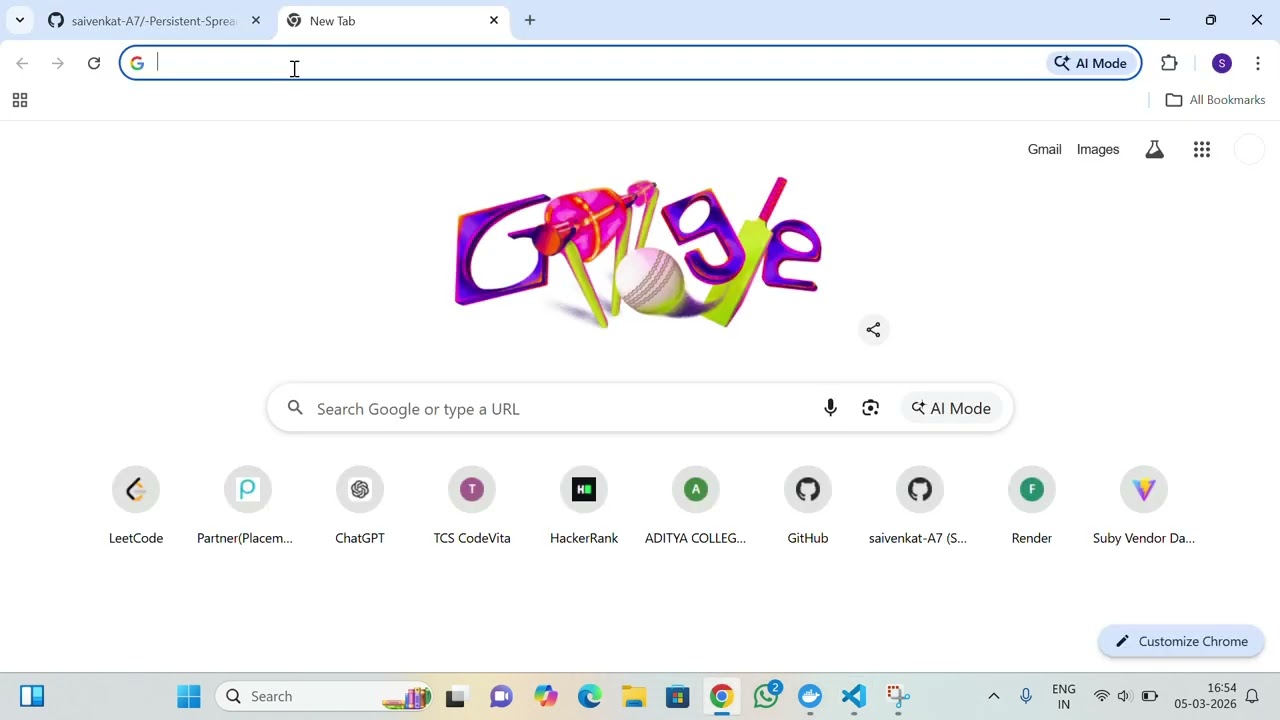Click the Google icon in address bar
The image size is (1280, 720).
137,63
